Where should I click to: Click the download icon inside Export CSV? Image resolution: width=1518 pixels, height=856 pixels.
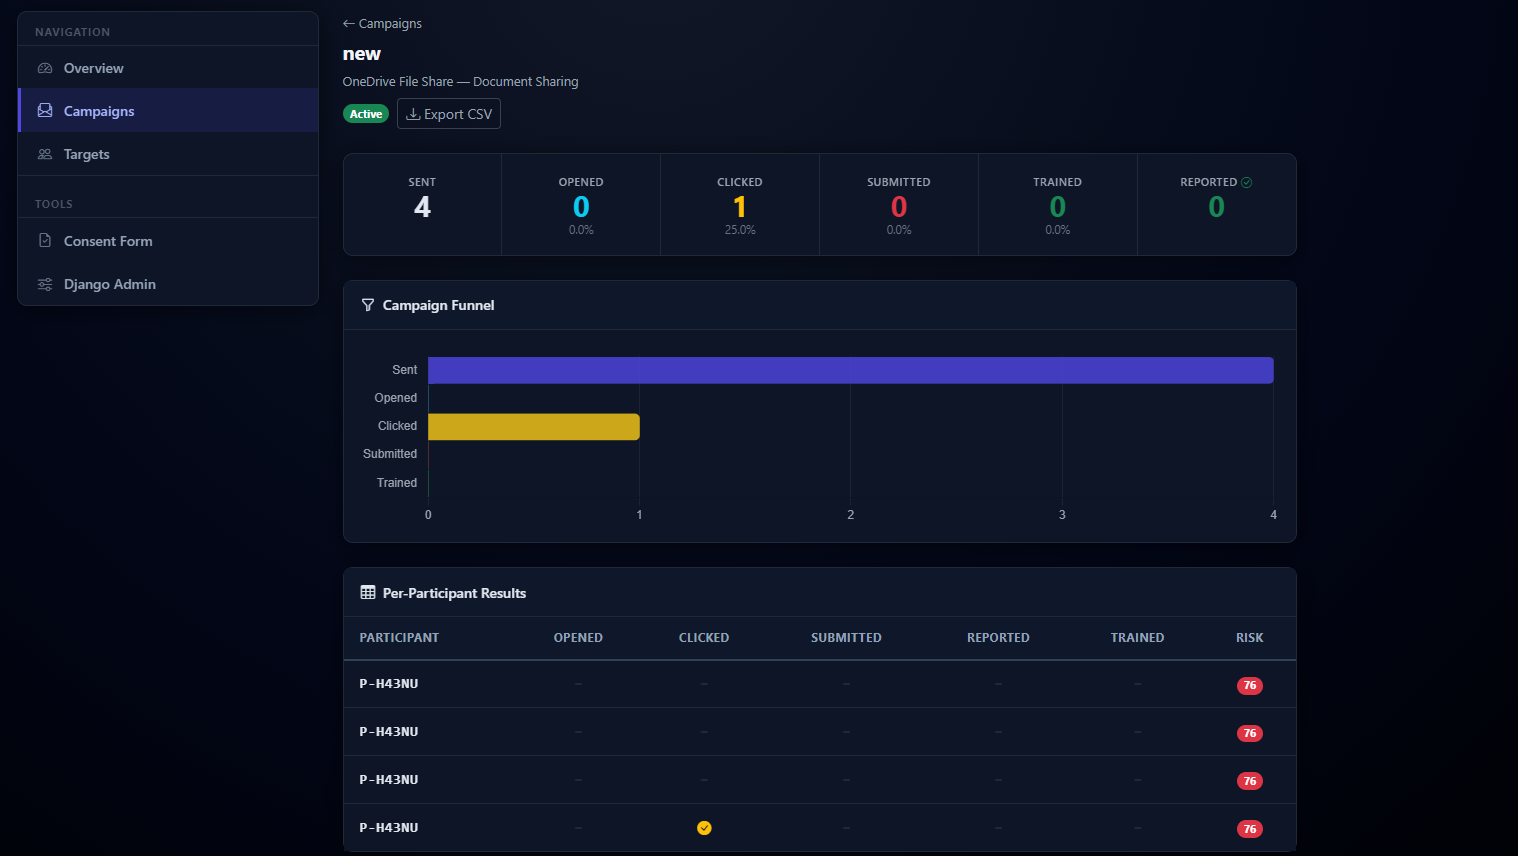pyautogui.click(x=413, y=113)
